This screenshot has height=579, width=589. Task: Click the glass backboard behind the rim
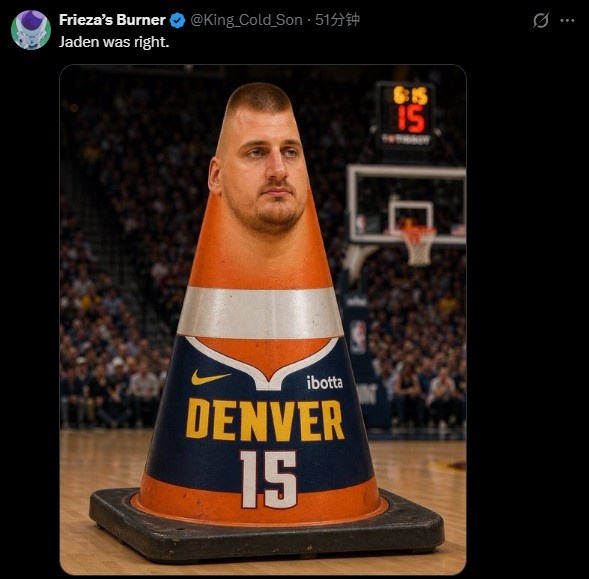tap(408, 203)
